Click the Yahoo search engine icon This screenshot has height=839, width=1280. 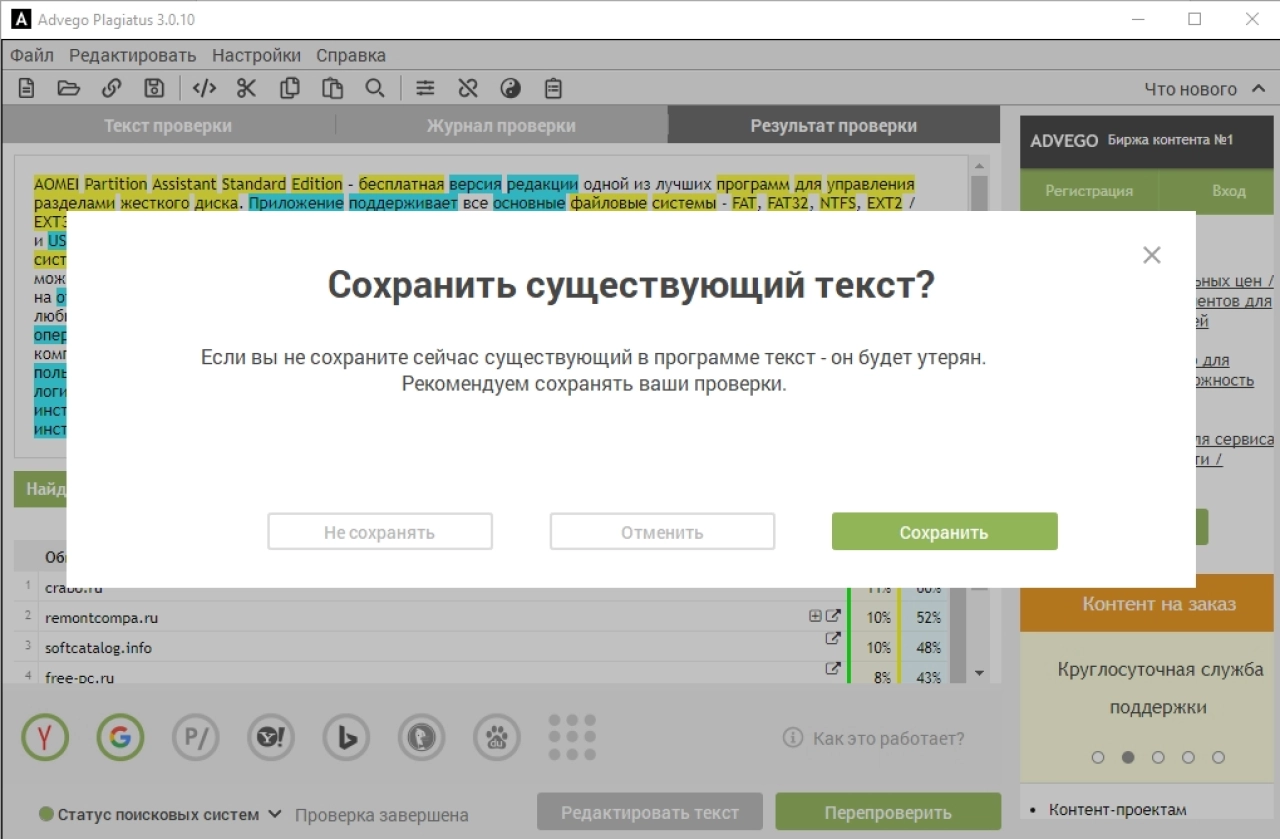click(271, 738)
